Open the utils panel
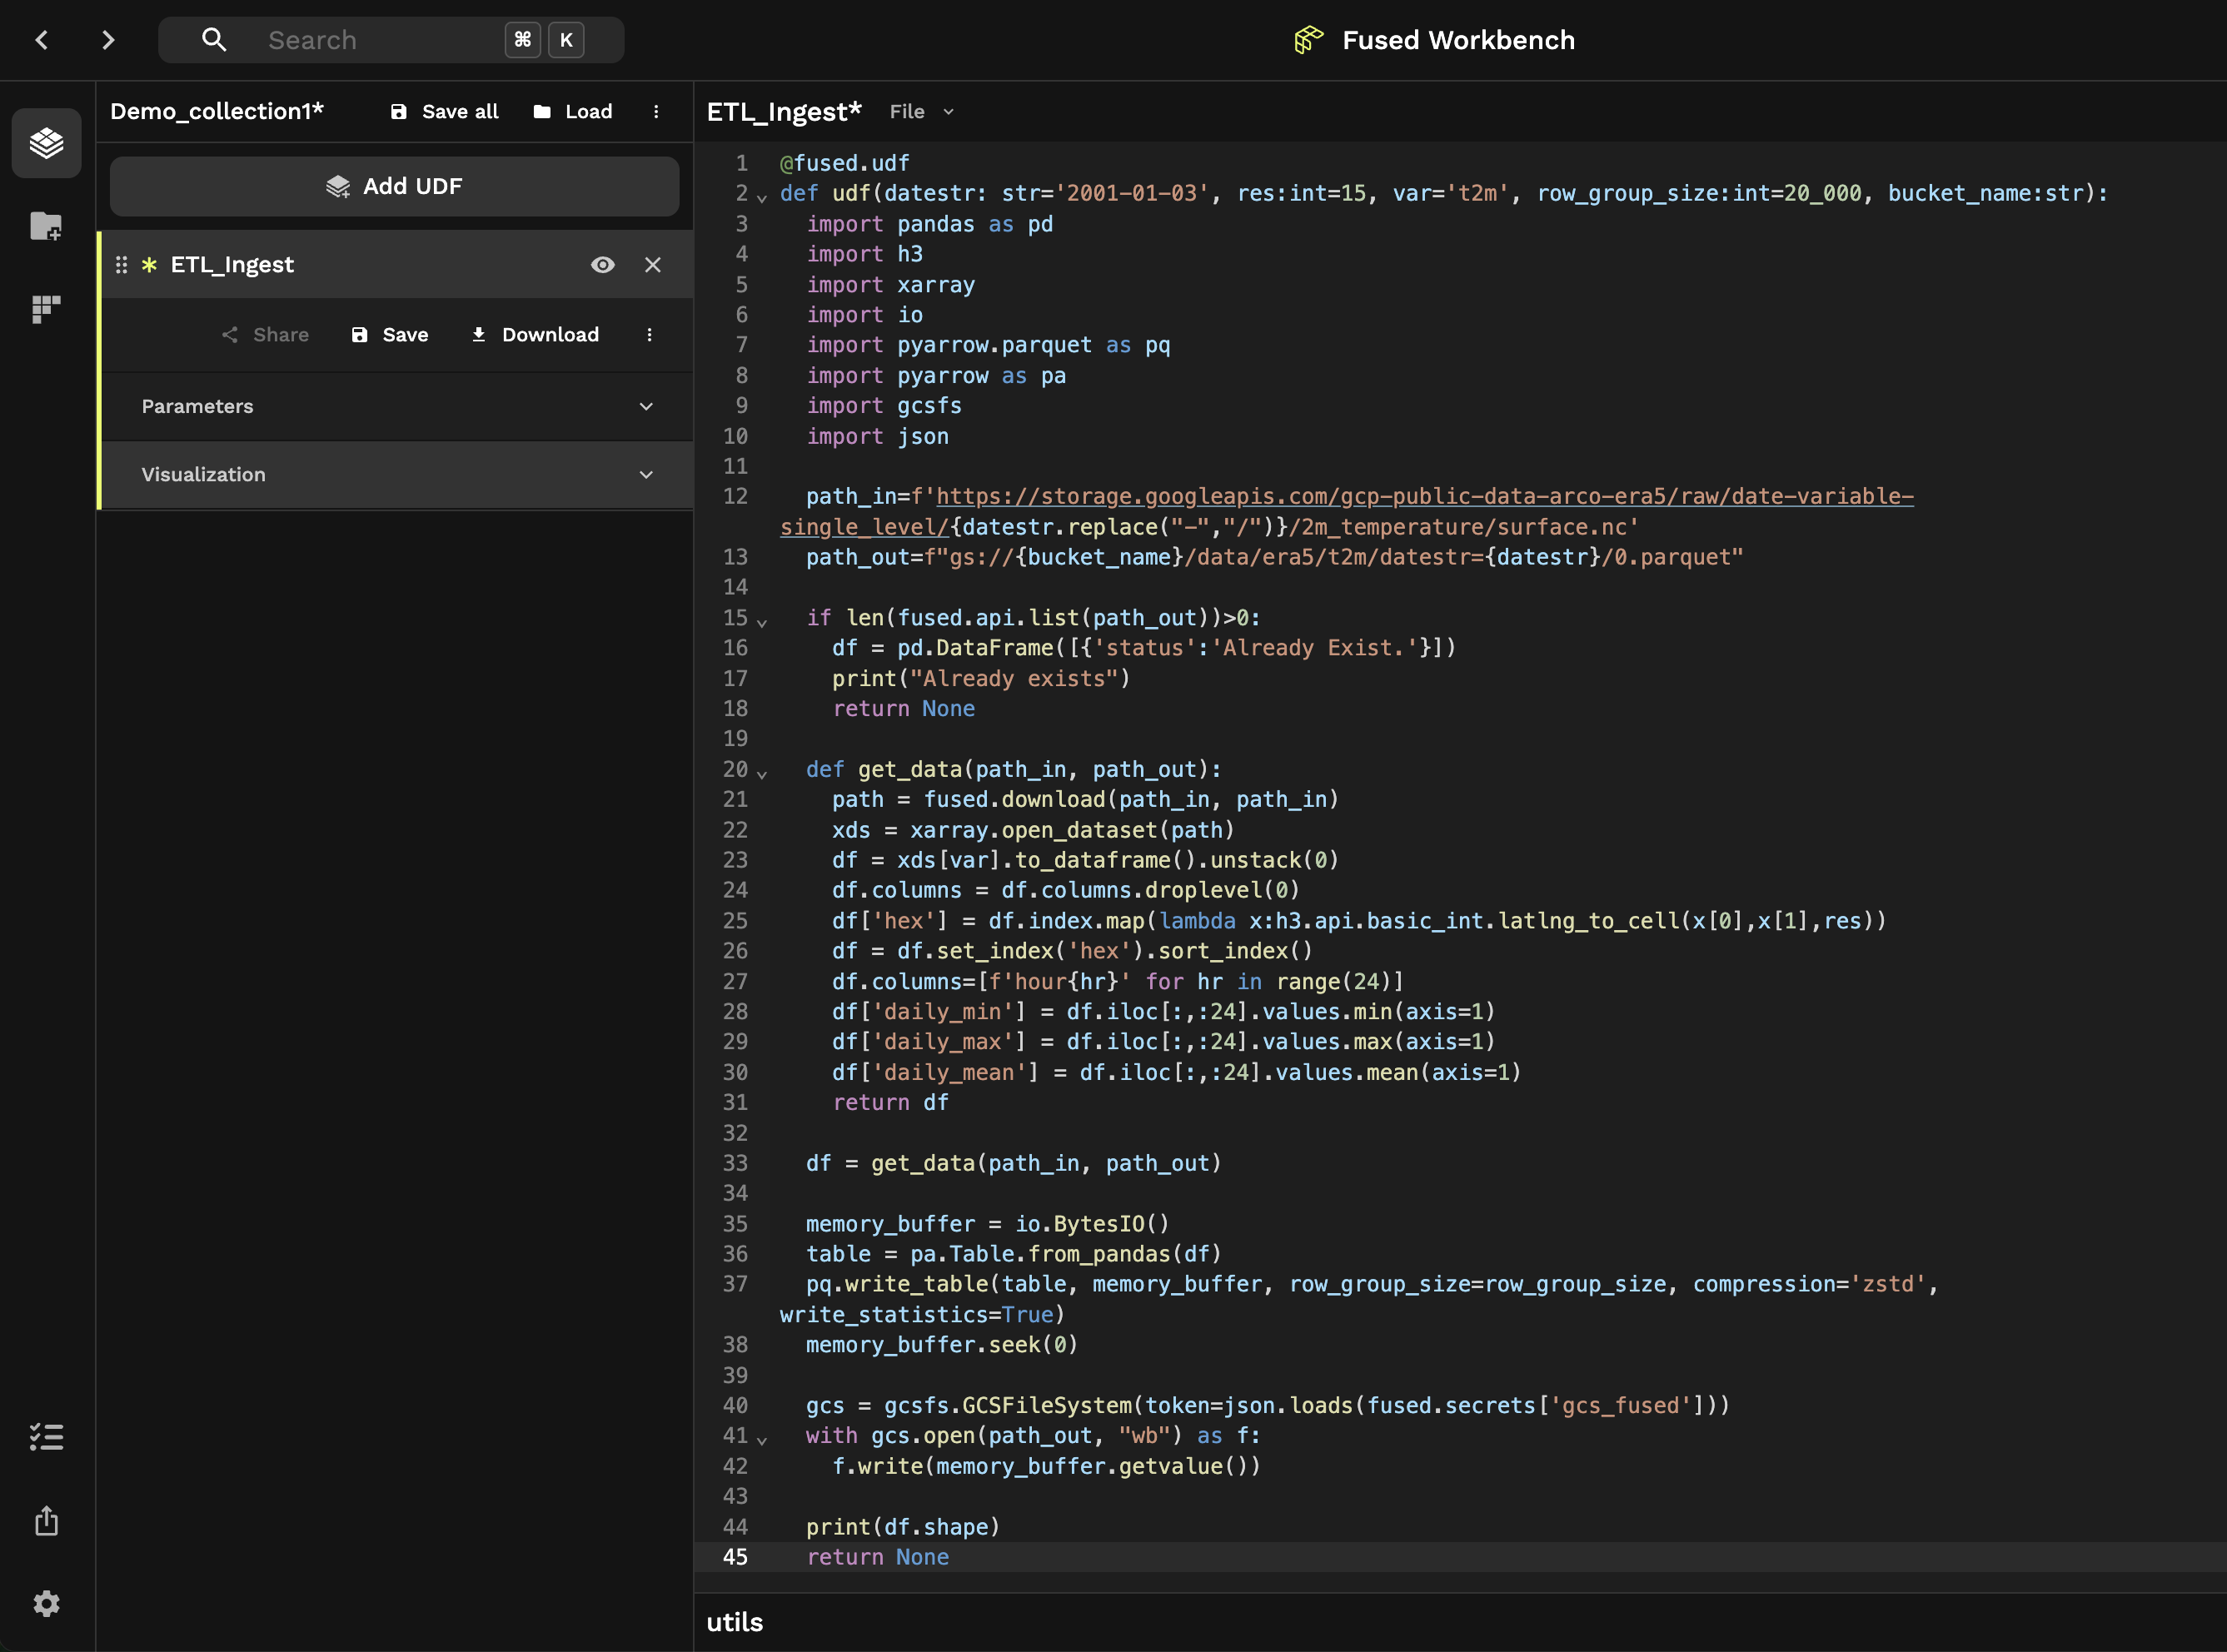 (735, 1622)
